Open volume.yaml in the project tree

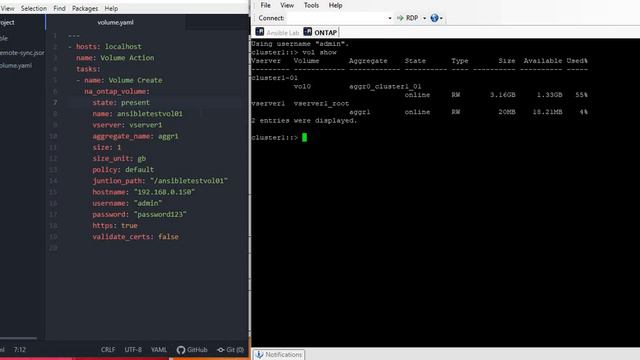16,65
